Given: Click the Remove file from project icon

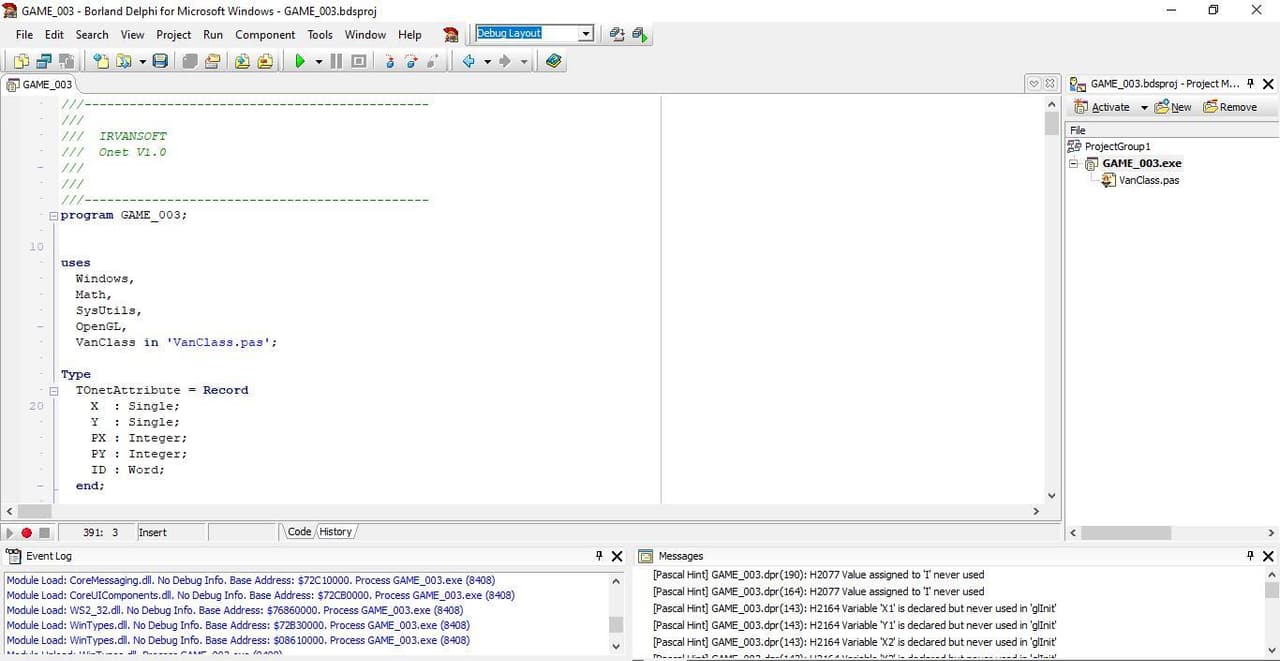Looking at the screenshot, I should point(264,61).
